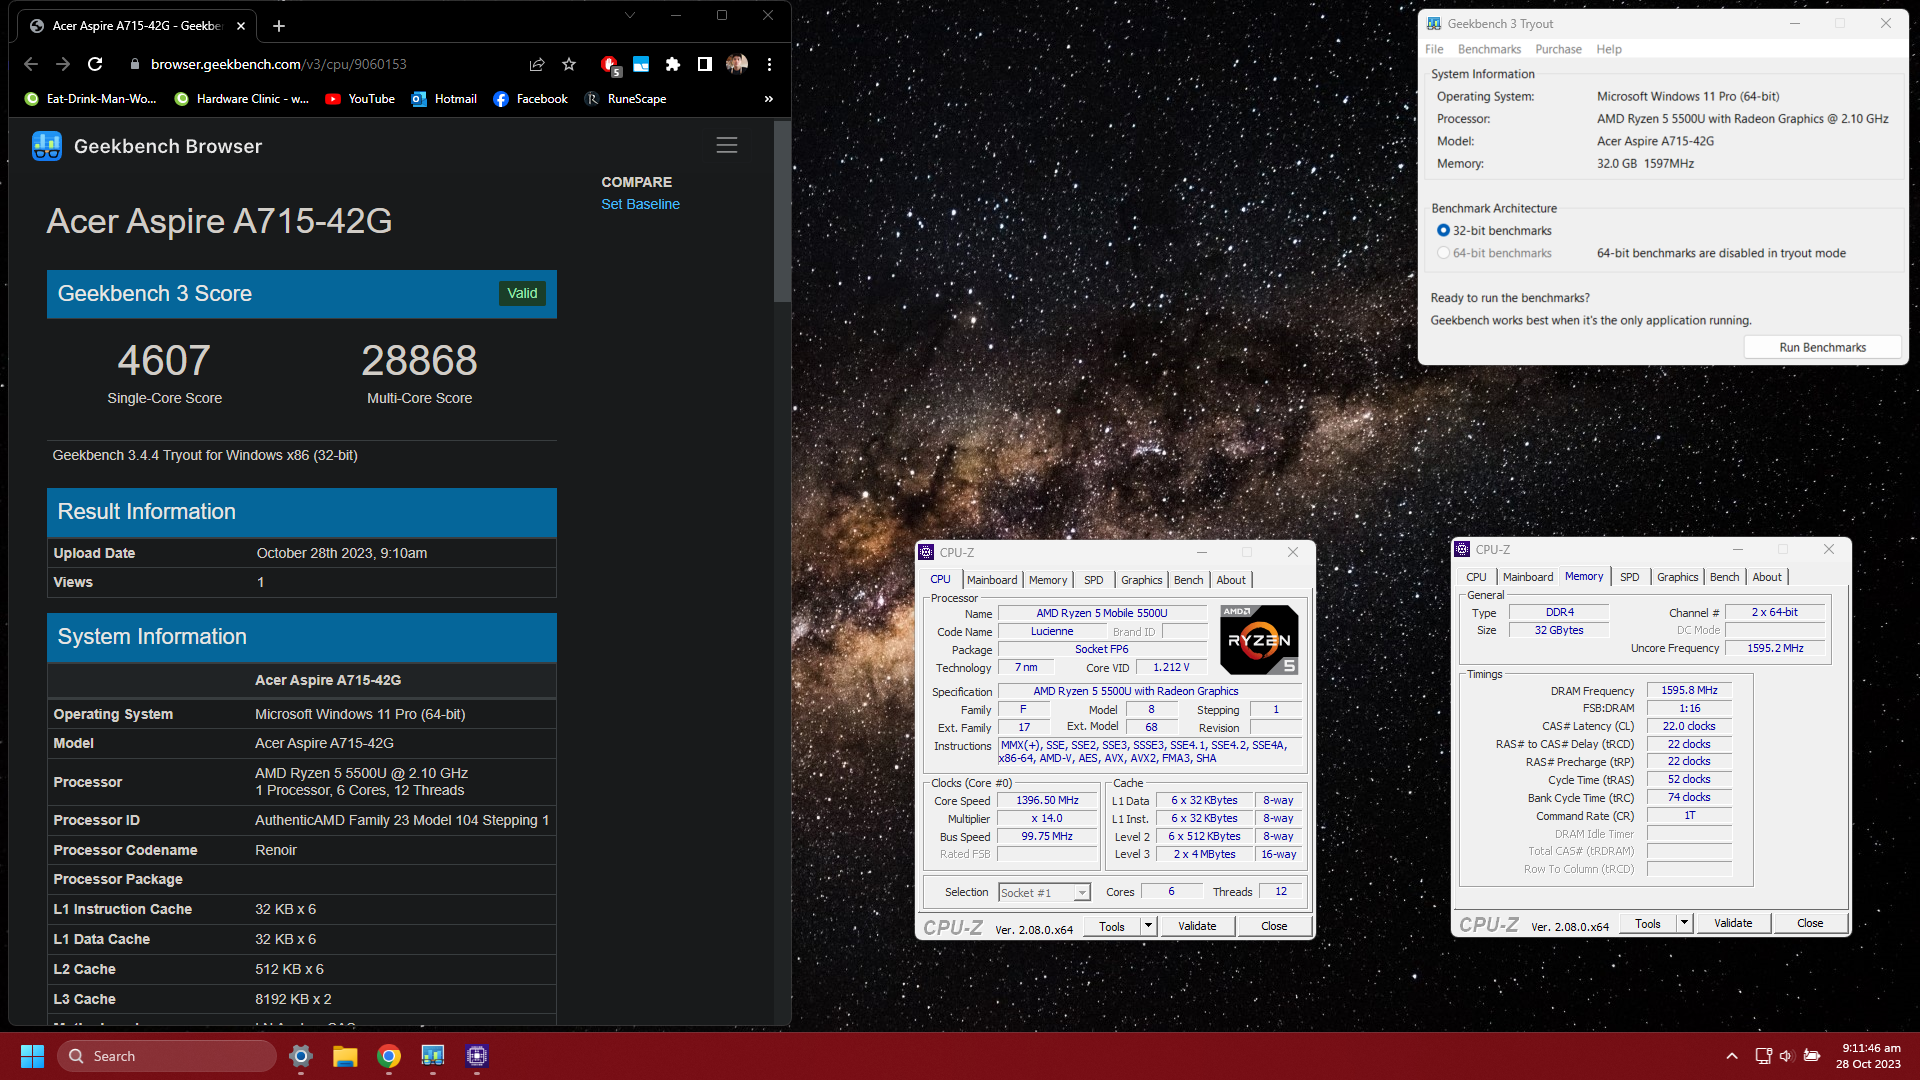The height and width of the screenshot is (1080, 1920).
Task: Click Validate in right CPU-Z window
Action: [x=1733, y=923]
